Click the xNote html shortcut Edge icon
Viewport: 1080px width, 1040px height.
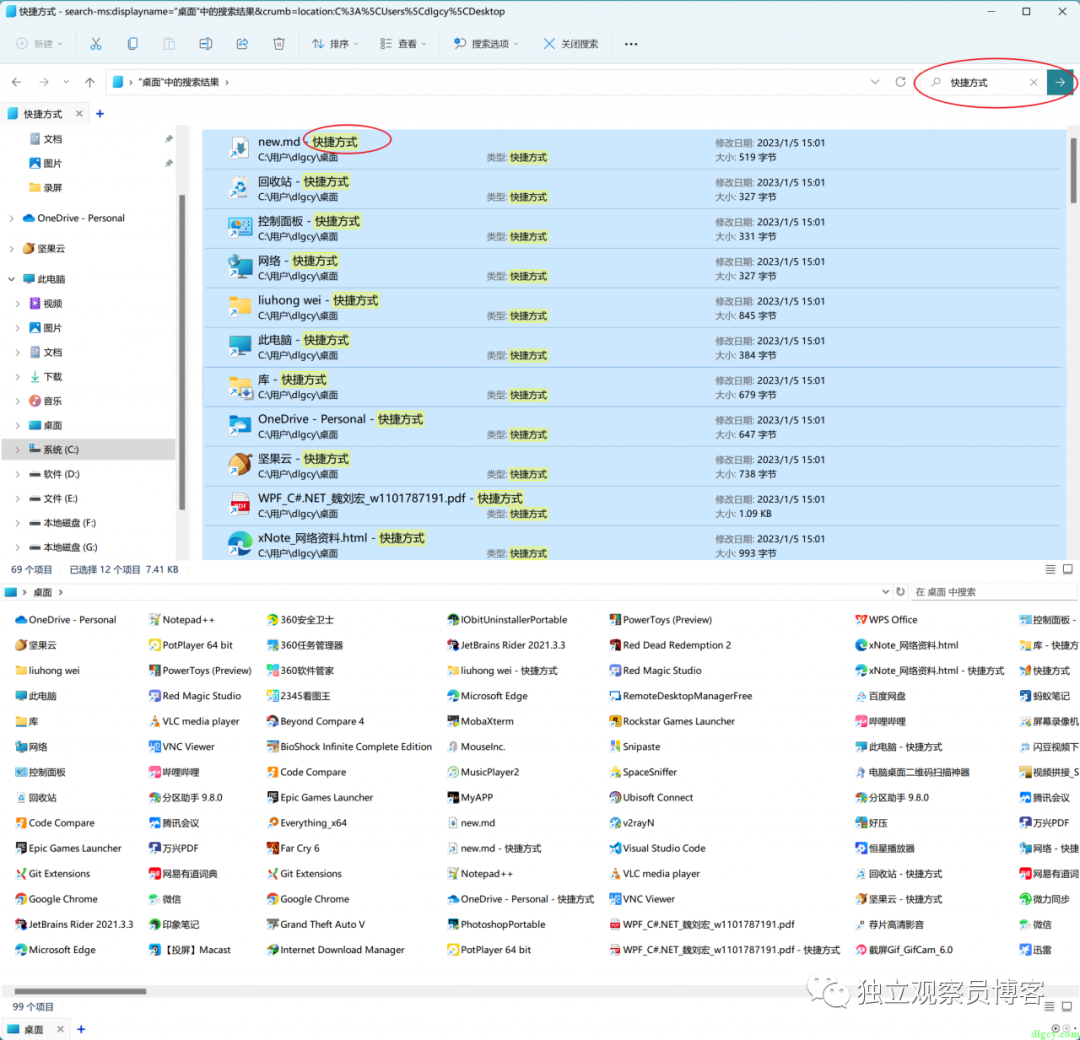click(240, 544)
